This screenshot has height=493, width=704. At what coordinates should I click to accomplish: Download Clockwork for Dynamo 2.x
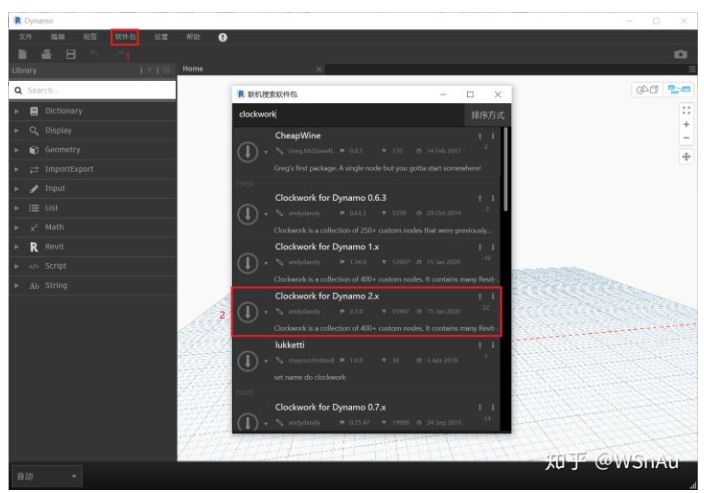[x=247, y=312]
